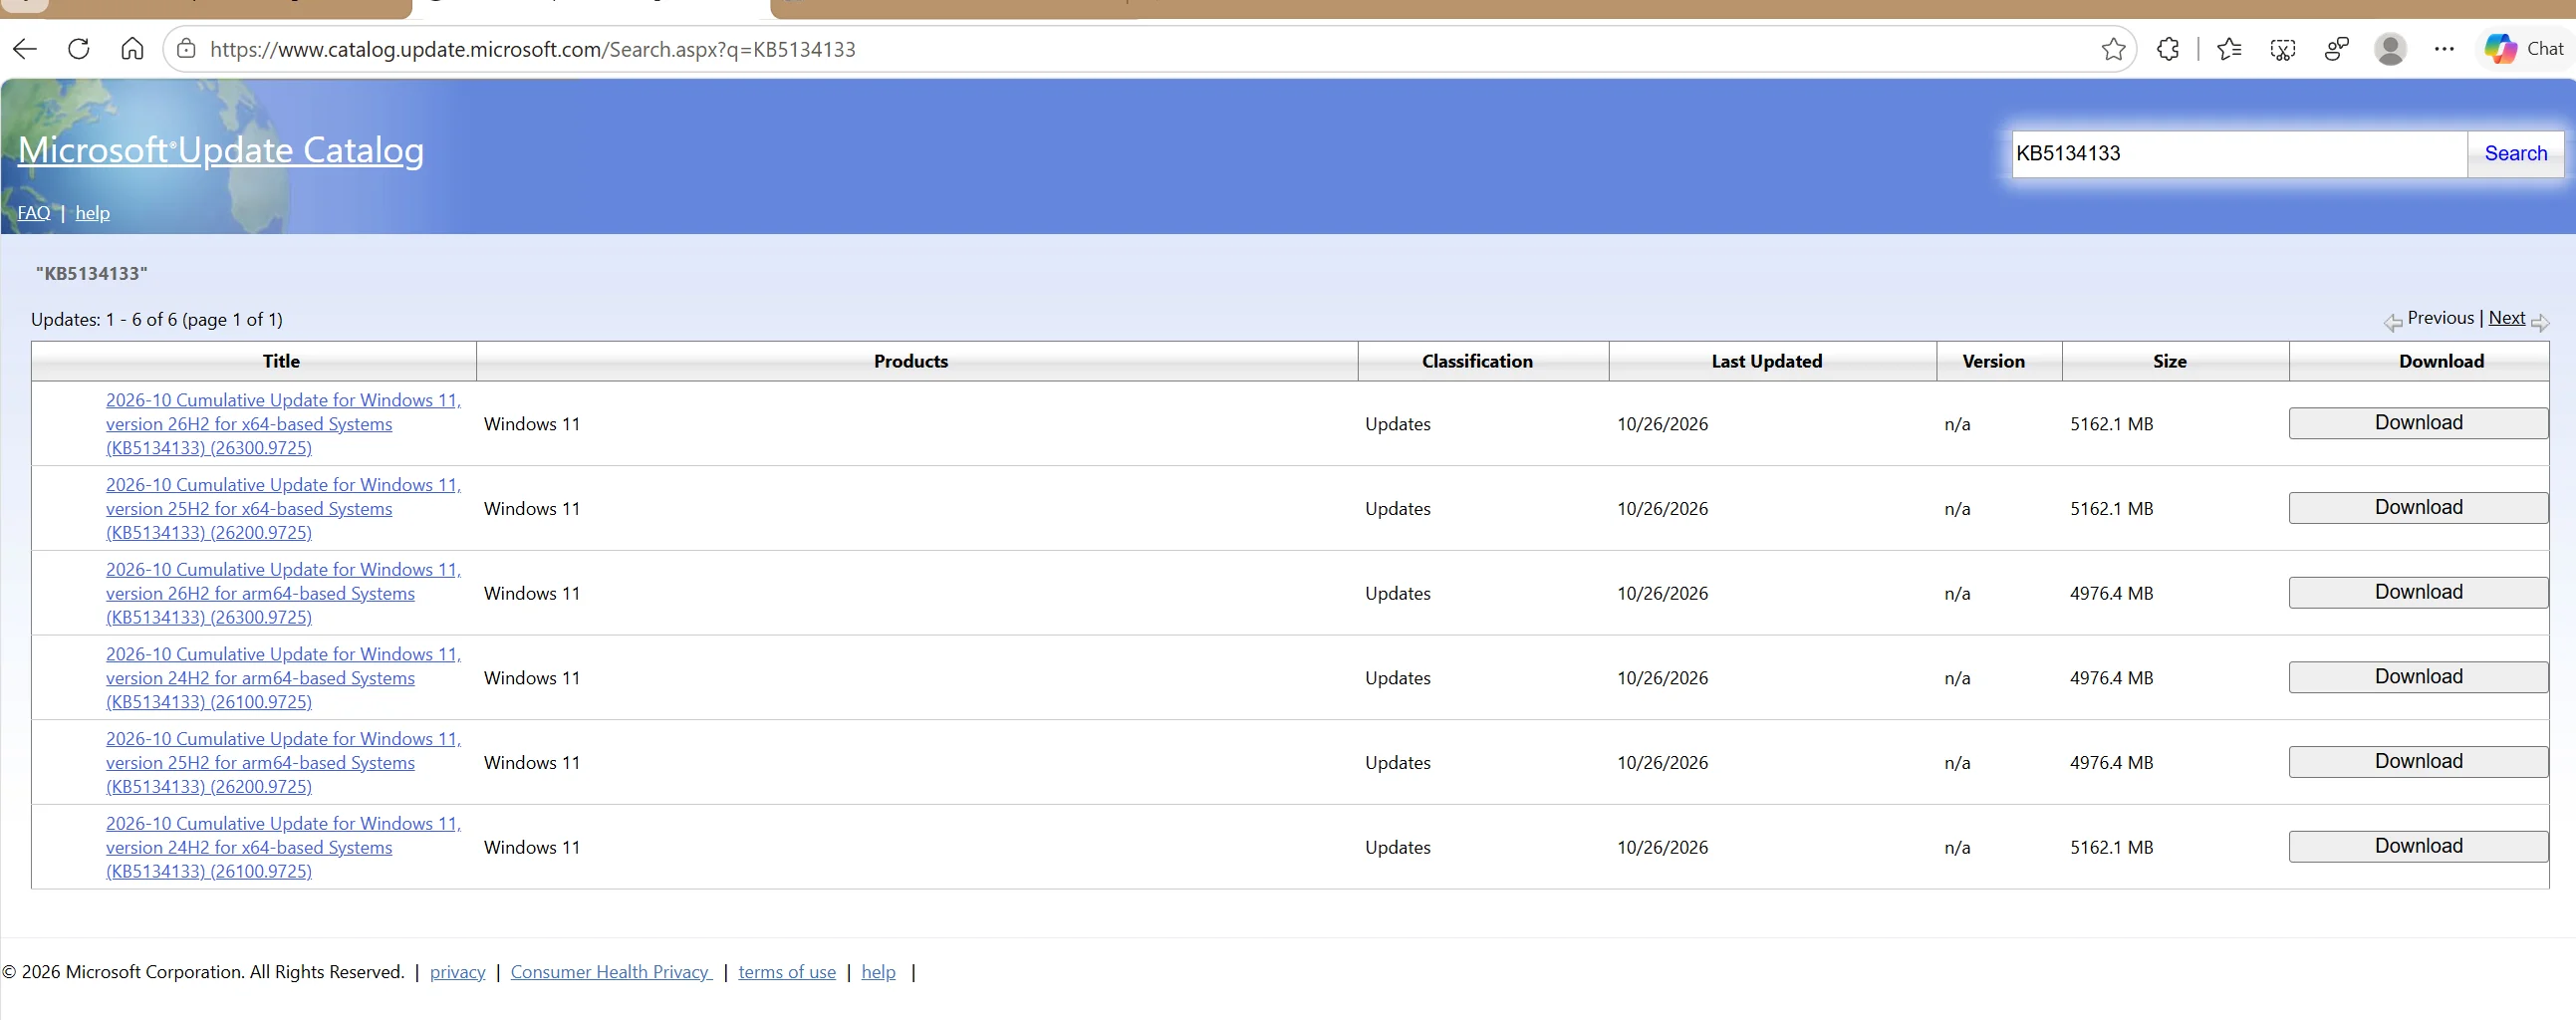The height and width of the screenshot is (1020, 2576).
Task: Download the 25H2 arm64 update
Action: [x=2418, y=762]
